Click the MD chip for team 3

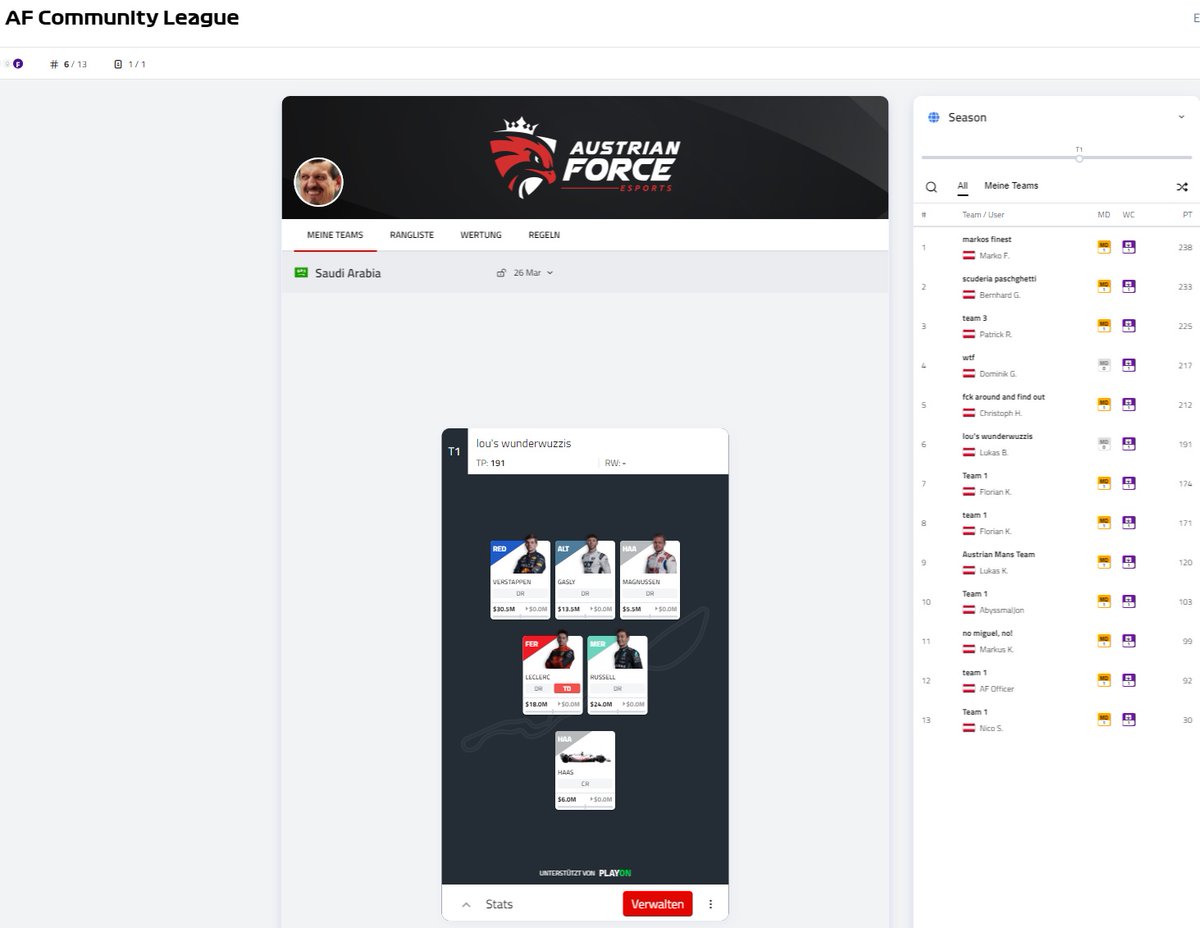tap(1104, 325)
